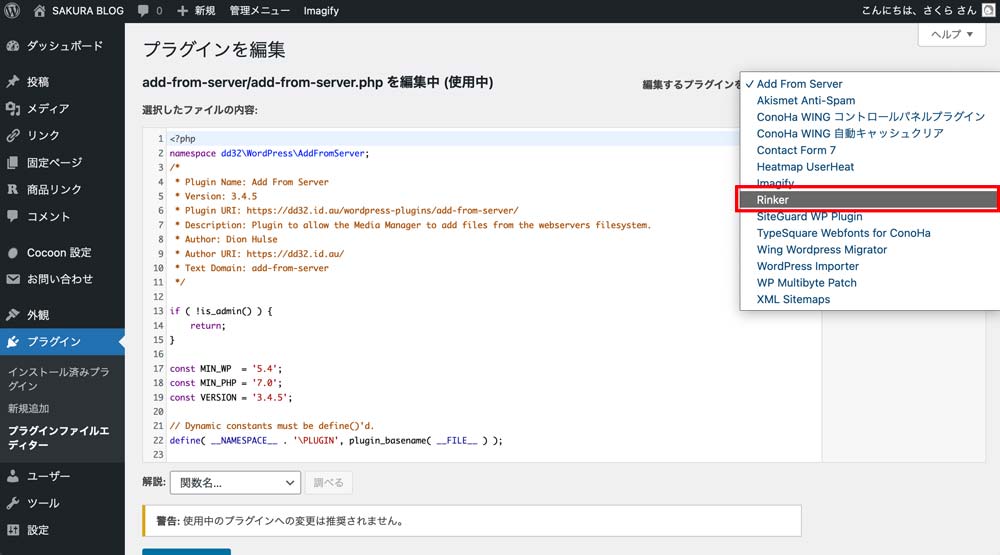This screenshot has width=1000, height=555.
Task: Select SiteGuard WP Plugin option
Action: 869,216
